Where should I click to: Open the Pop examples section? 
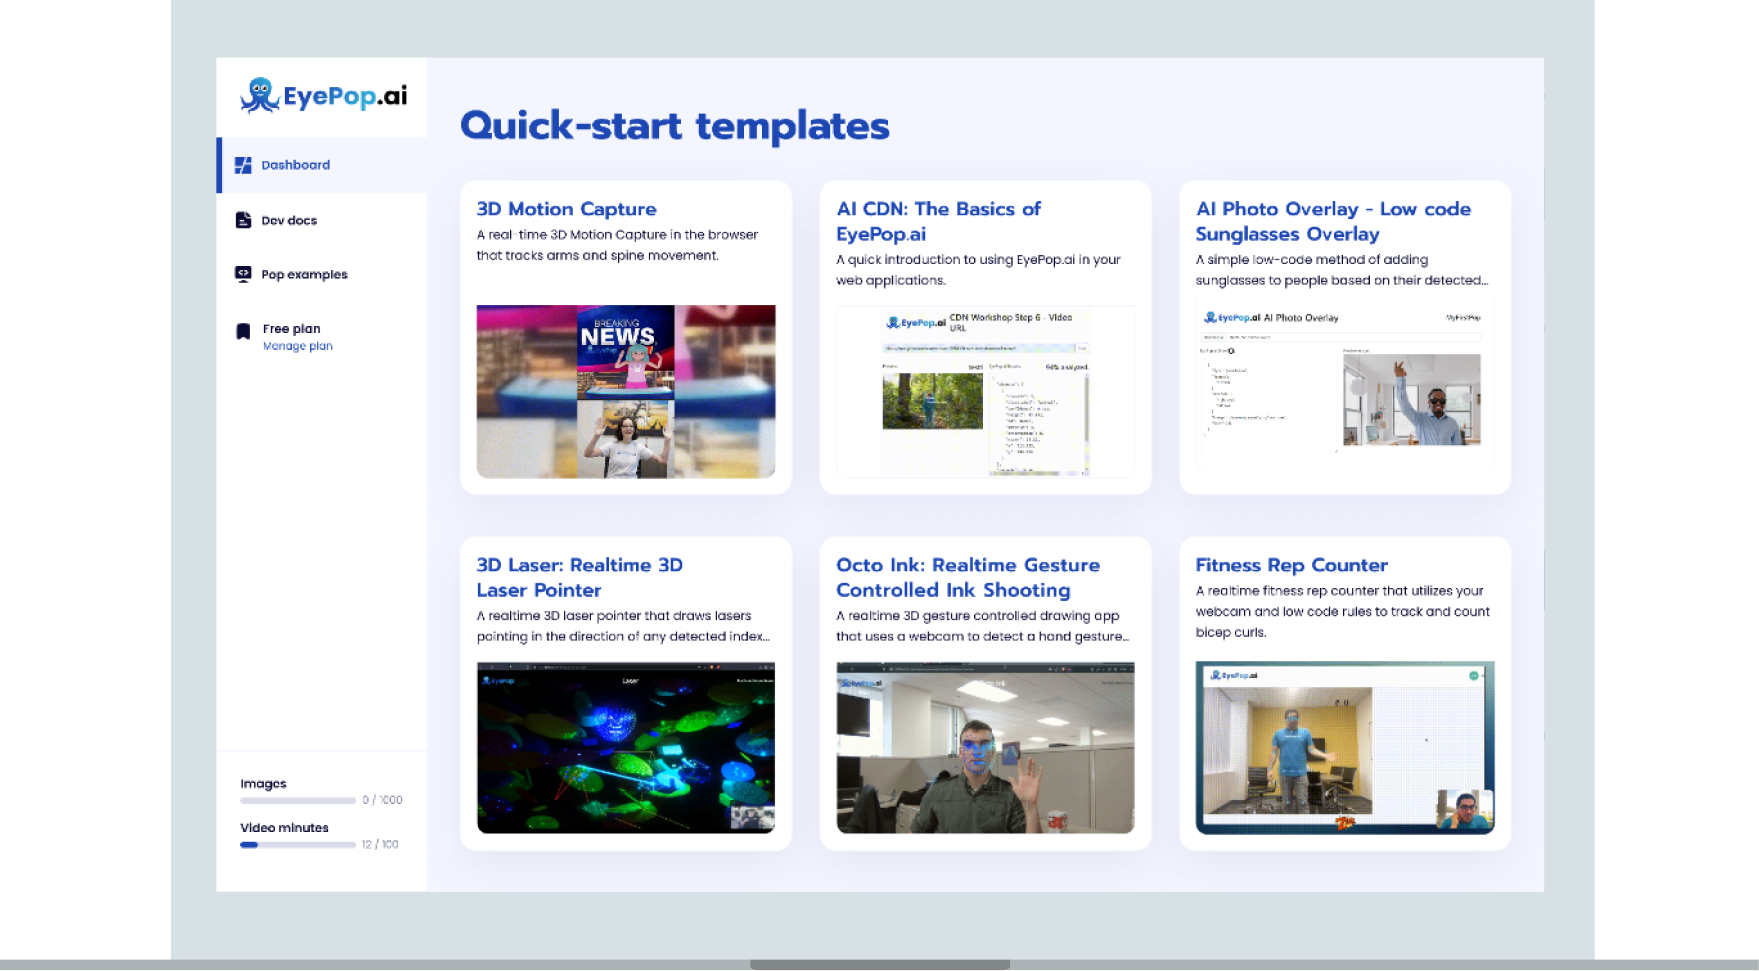(303, 274)
